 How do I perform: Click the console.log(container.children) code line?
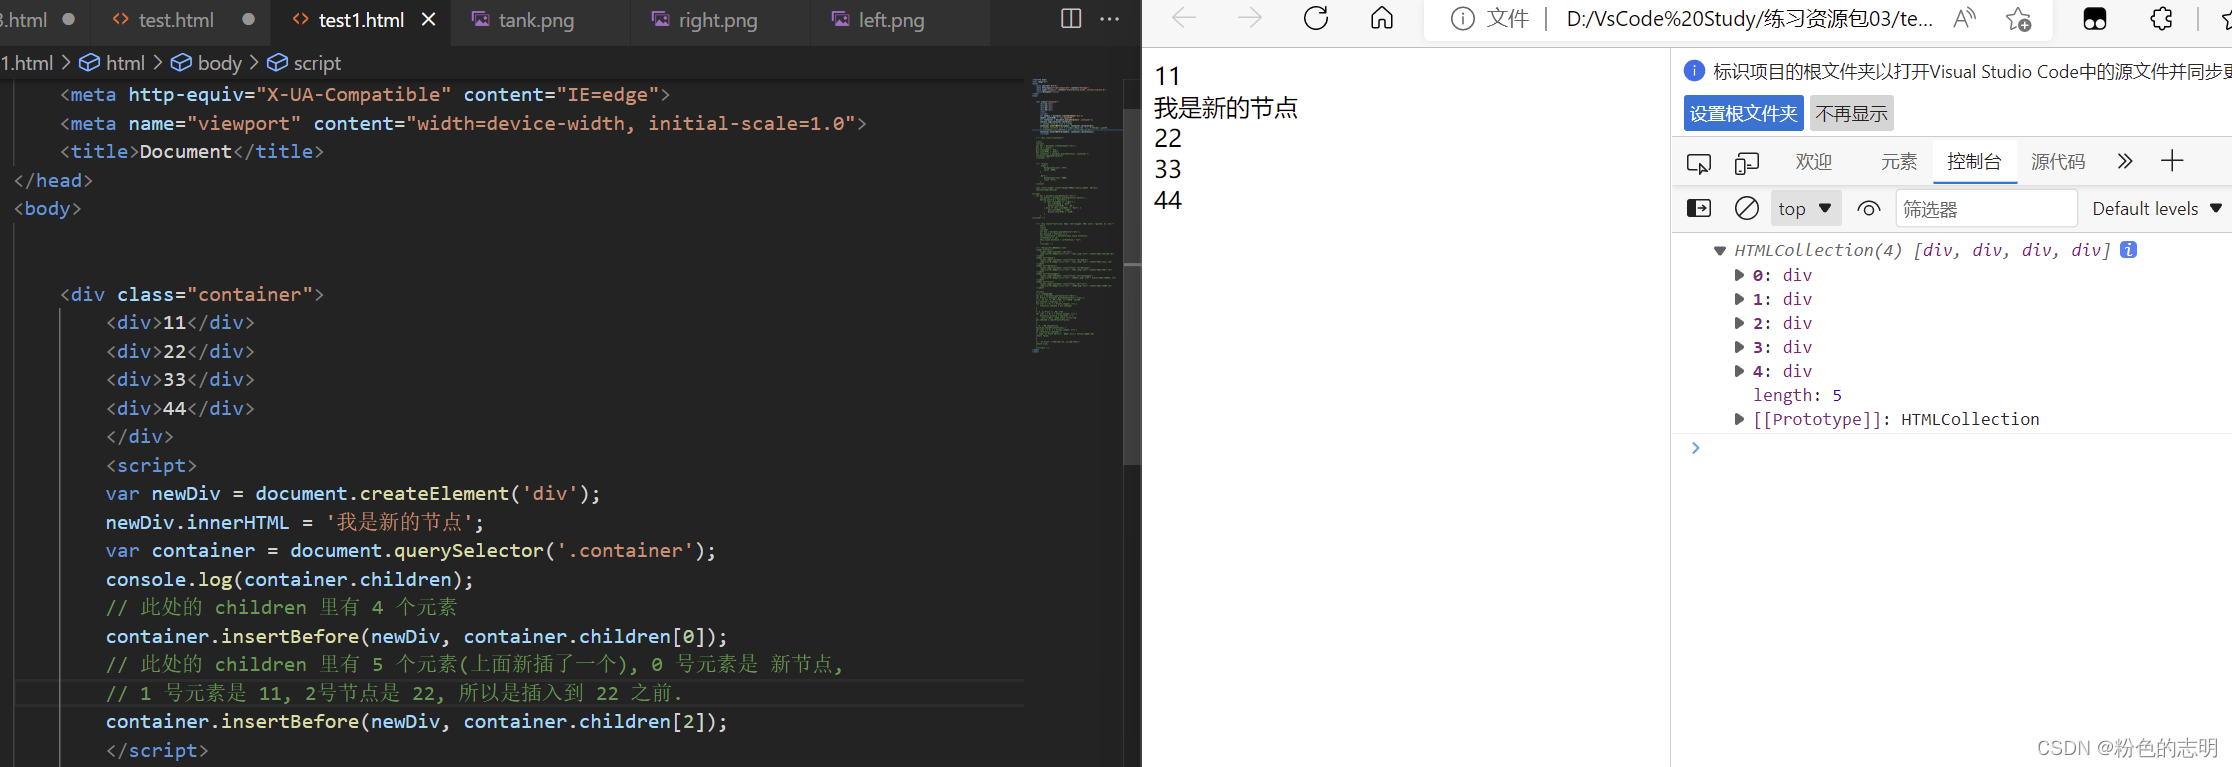tap(289, 579)
